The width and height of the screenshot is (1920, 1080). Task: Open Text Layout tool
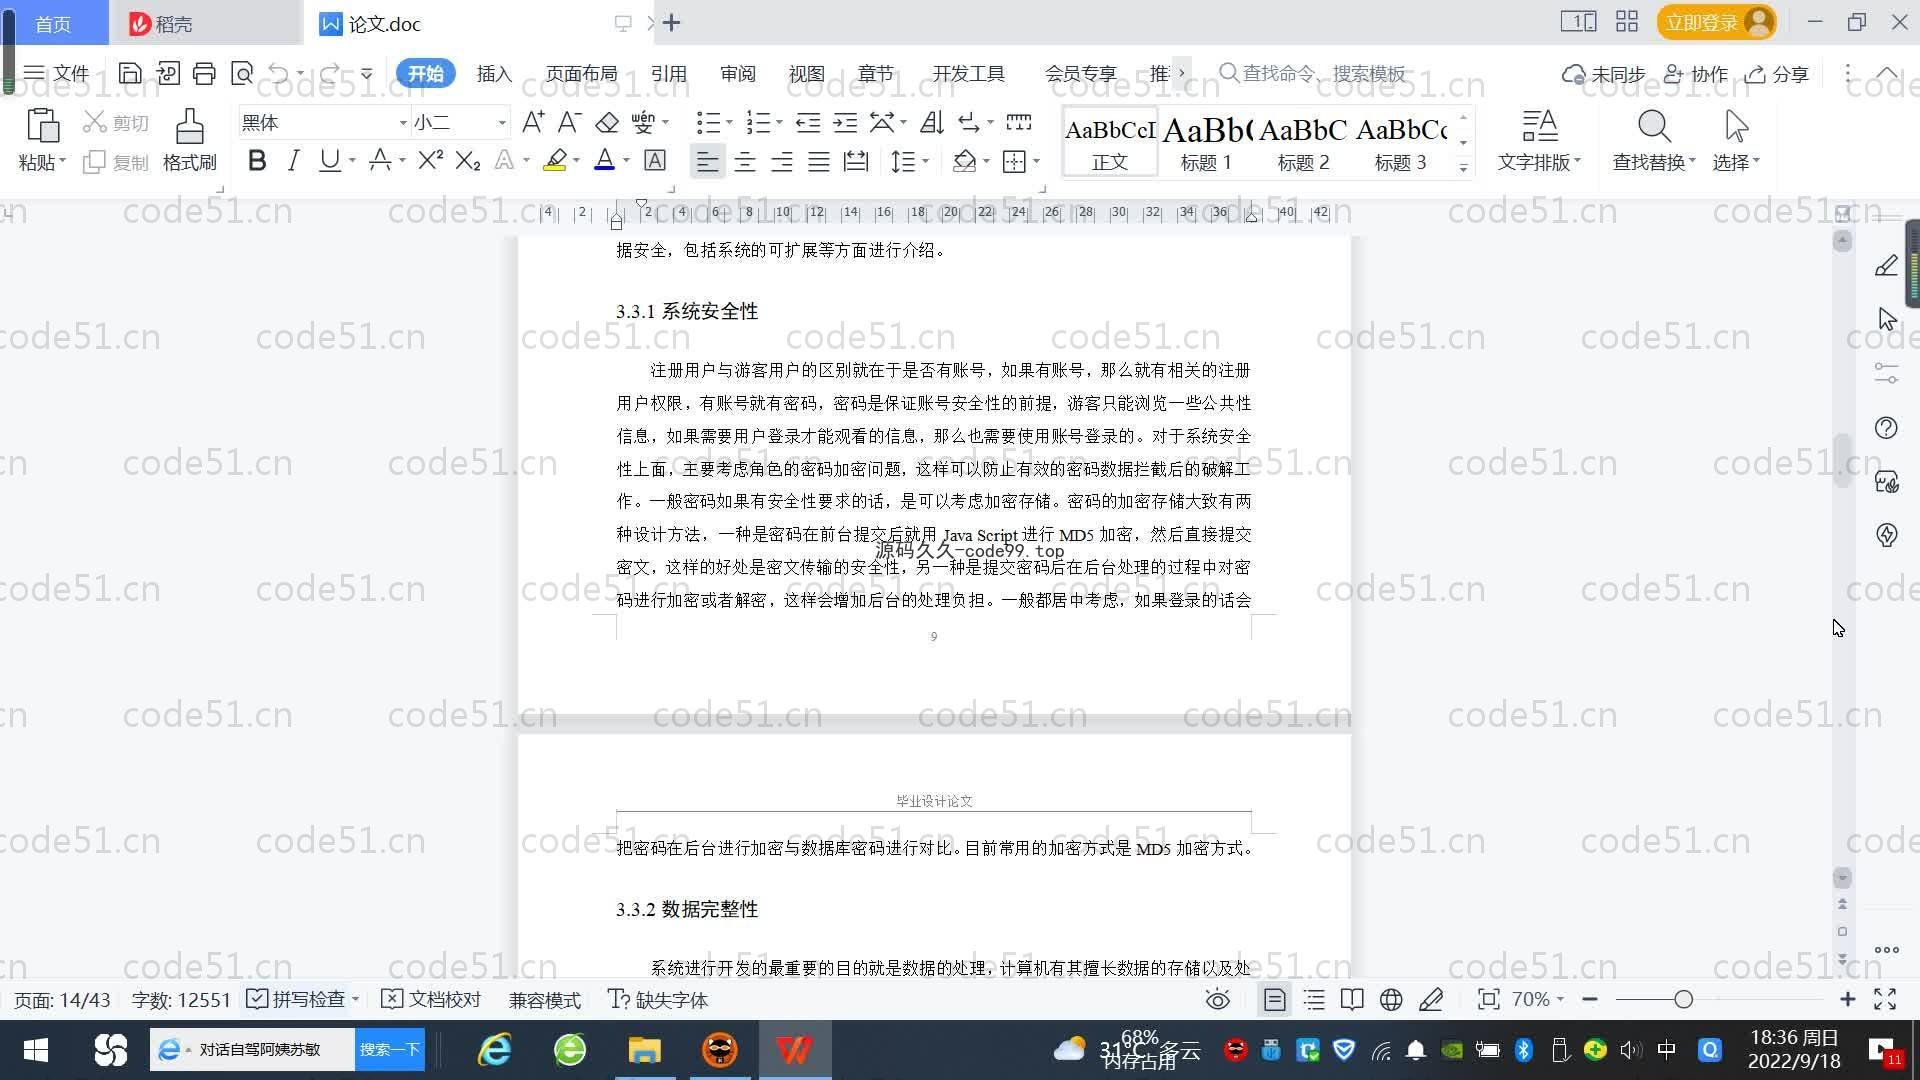(1539, 140)
